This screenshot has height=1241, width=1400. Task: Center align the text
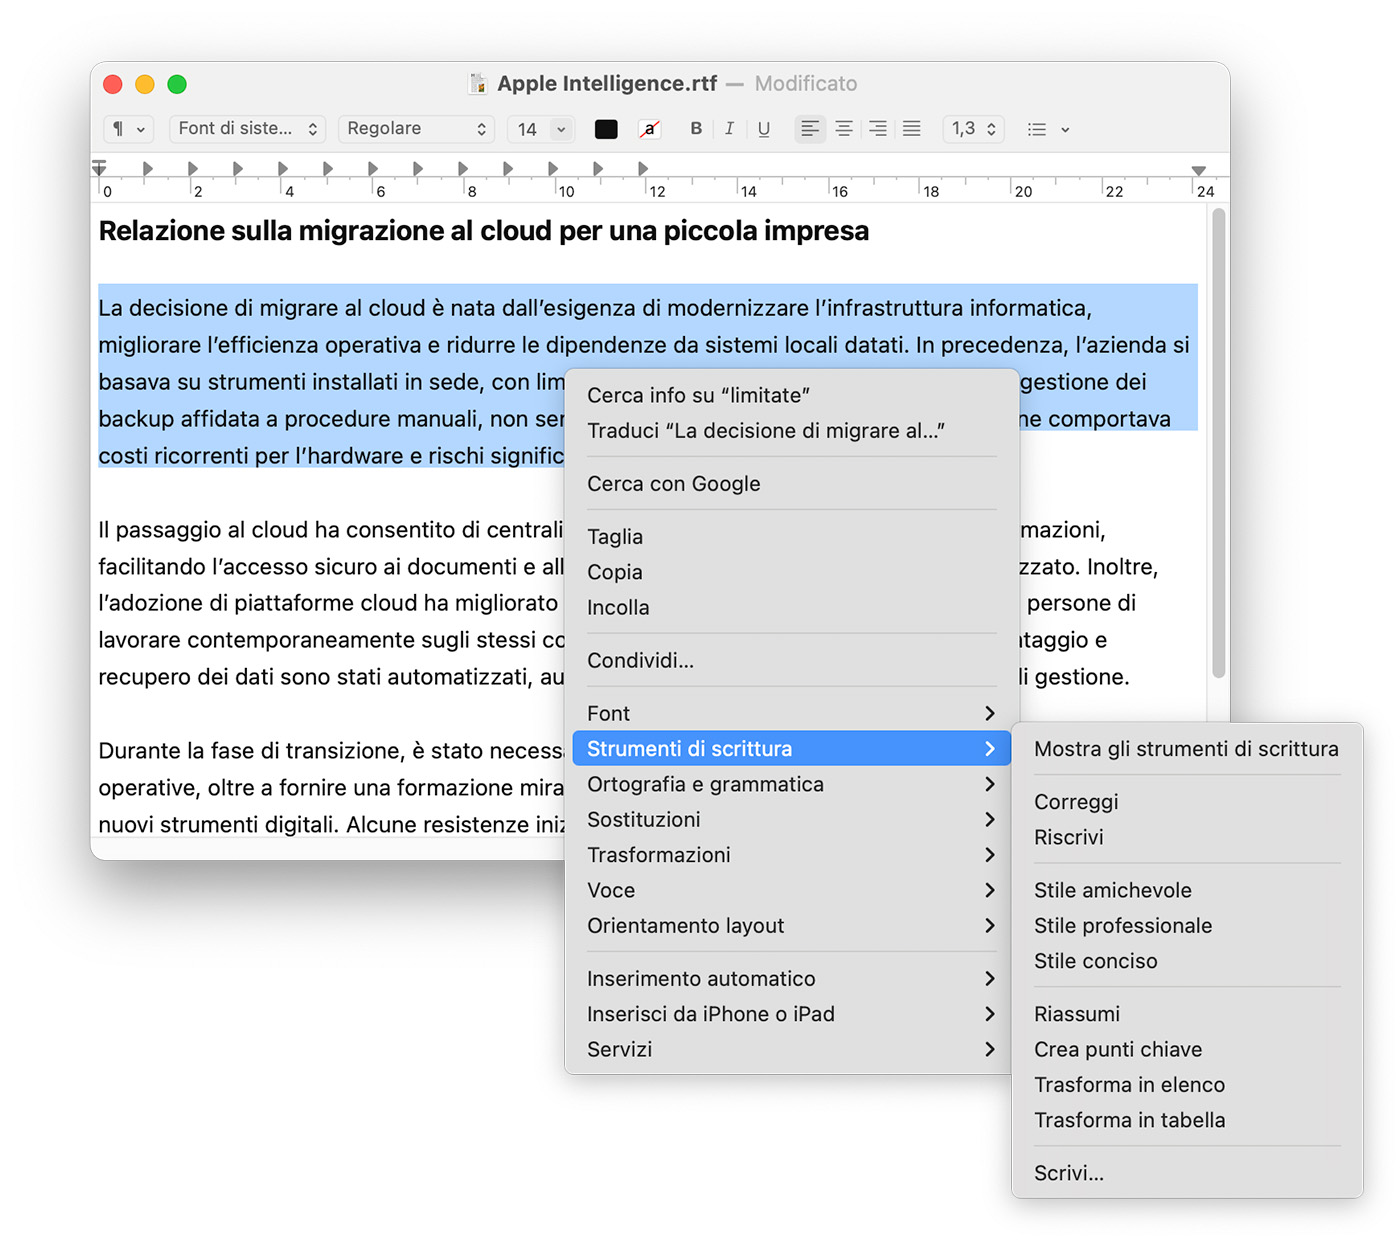(x=844, y=129)
